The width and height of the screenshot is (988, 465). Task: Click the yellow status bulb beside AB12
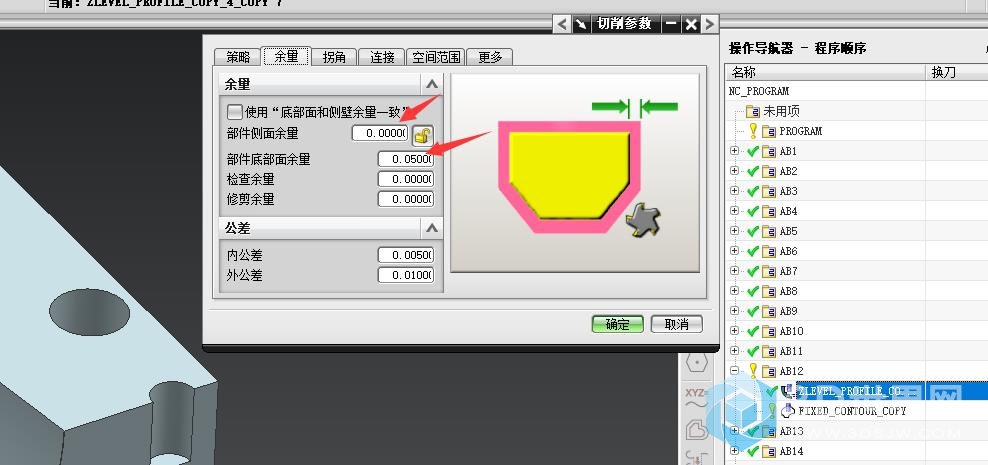(x=752, y=370)
